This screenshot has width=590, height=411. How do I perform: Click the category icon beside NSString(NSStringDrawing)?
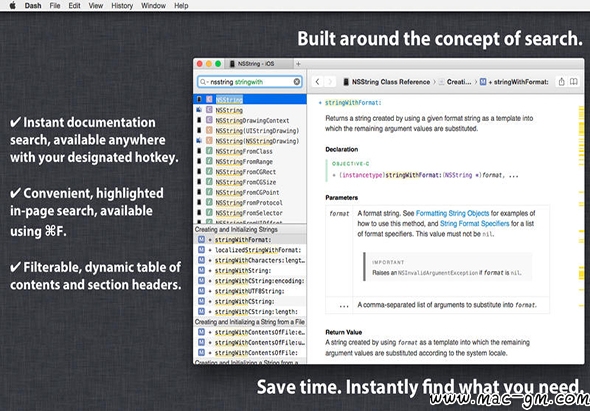click(x=209, y=140)
